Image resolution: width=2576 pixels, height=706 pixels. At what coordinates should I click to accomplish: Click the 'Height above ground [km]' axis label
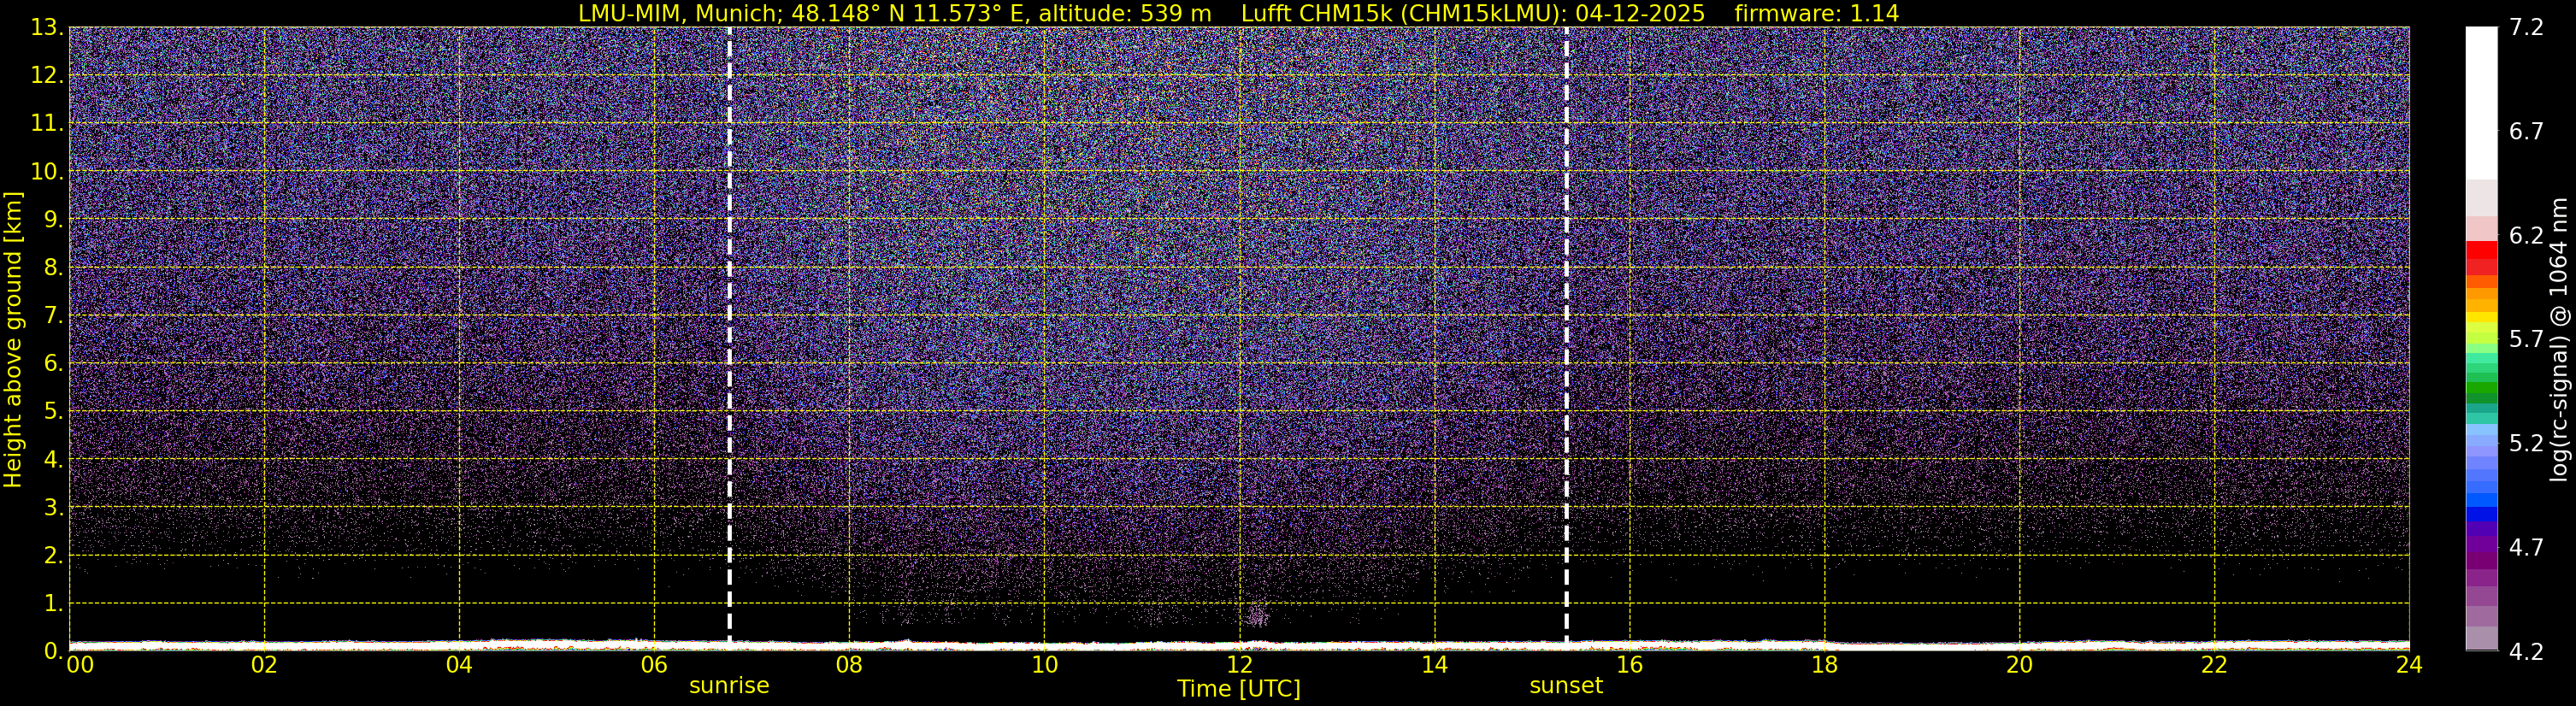[x=13, y=340]
